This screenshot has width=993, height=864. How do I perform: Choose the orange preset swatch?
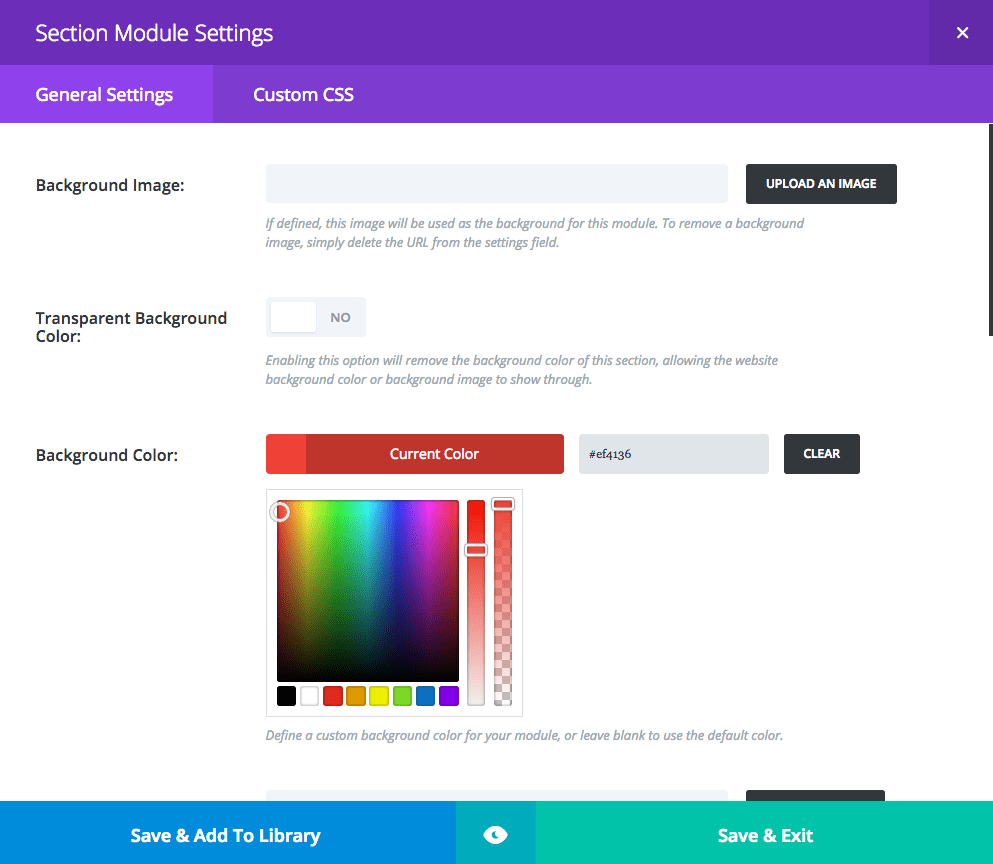pyautogui.click(x=356, y=696)
